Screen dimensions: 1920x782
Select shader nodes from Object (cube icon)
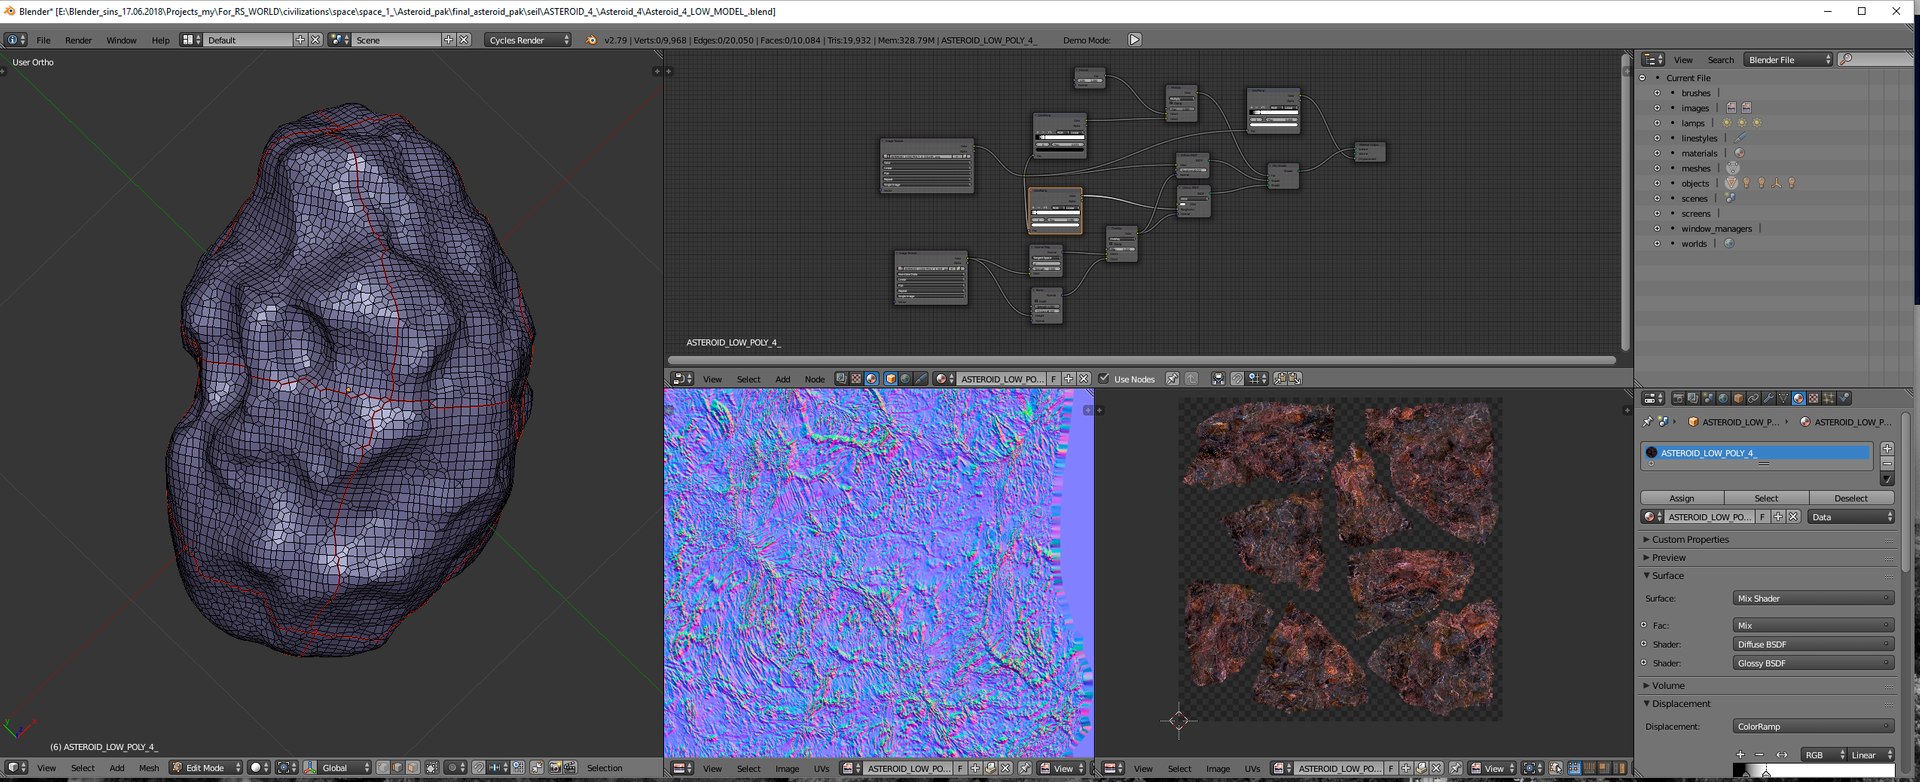pyautogui.click(x=890, y=379)
